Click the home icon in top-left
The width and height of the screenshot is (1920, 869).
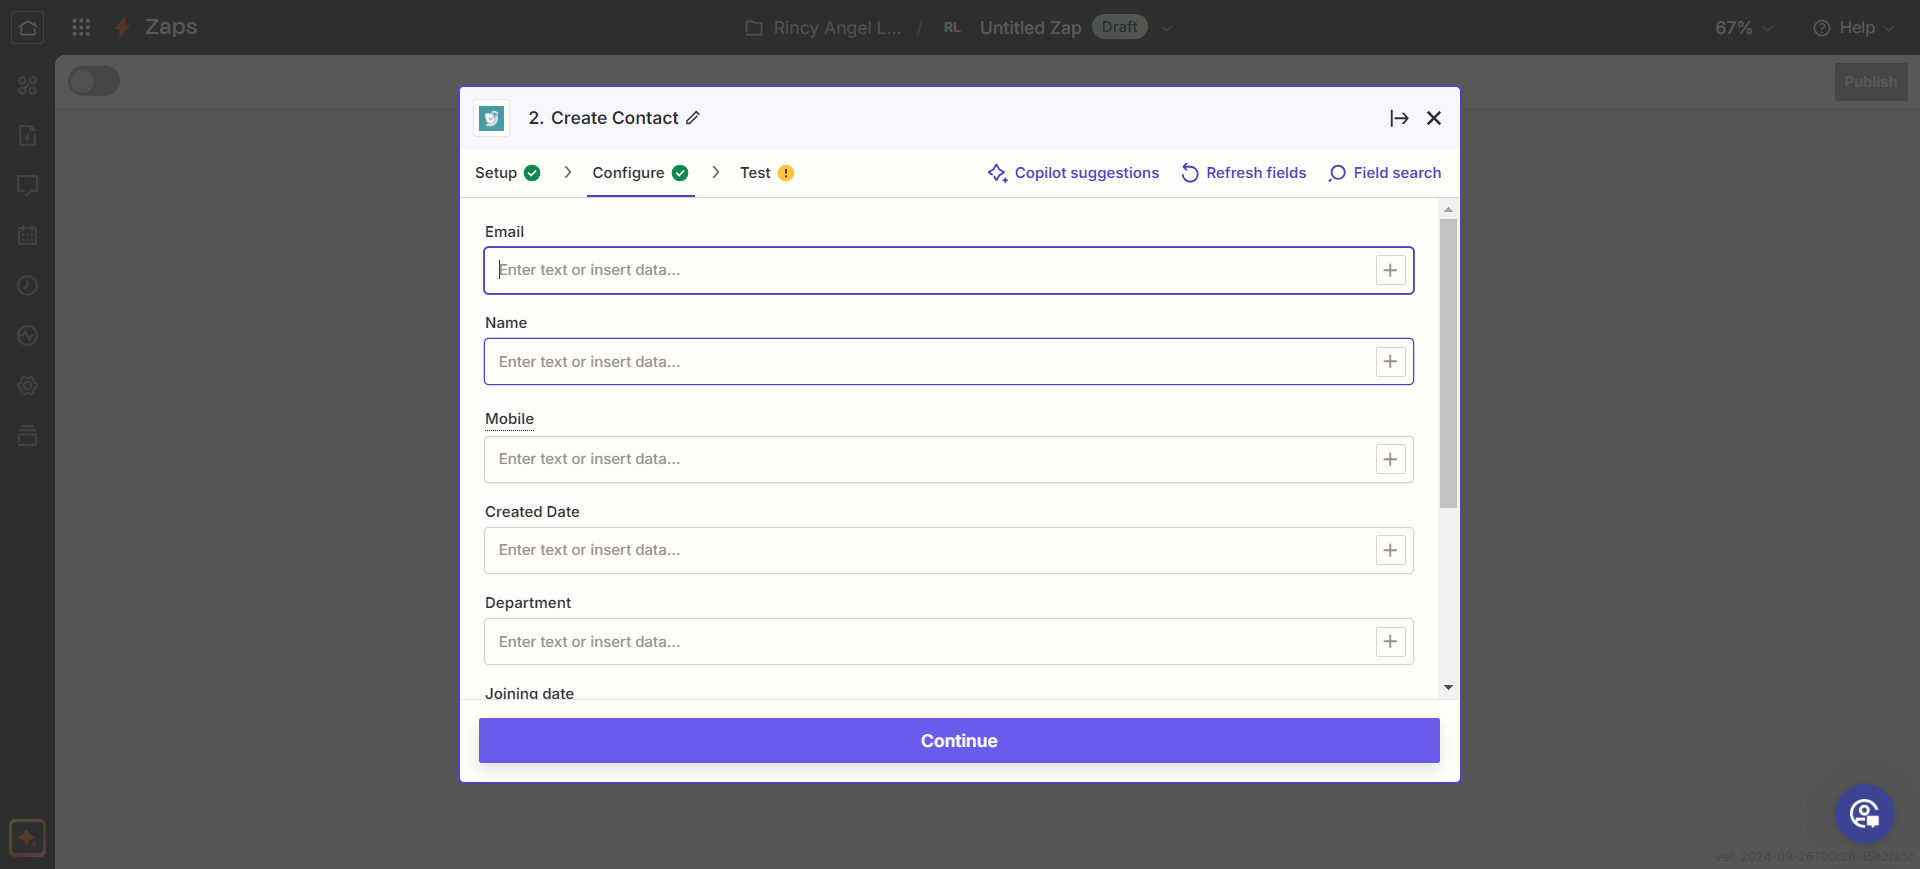27,27
